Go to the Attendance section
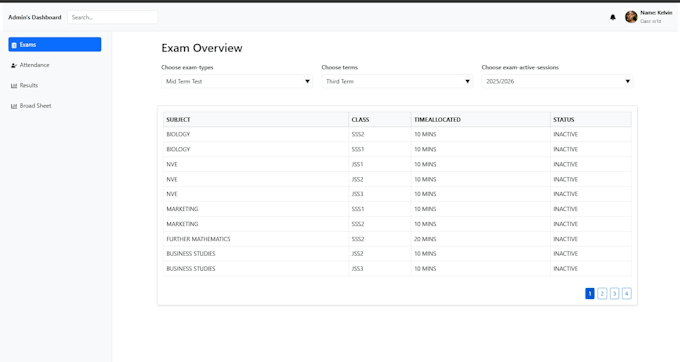Image resolution: width=680 pixels, height=362 pixels. click(55, 65)
